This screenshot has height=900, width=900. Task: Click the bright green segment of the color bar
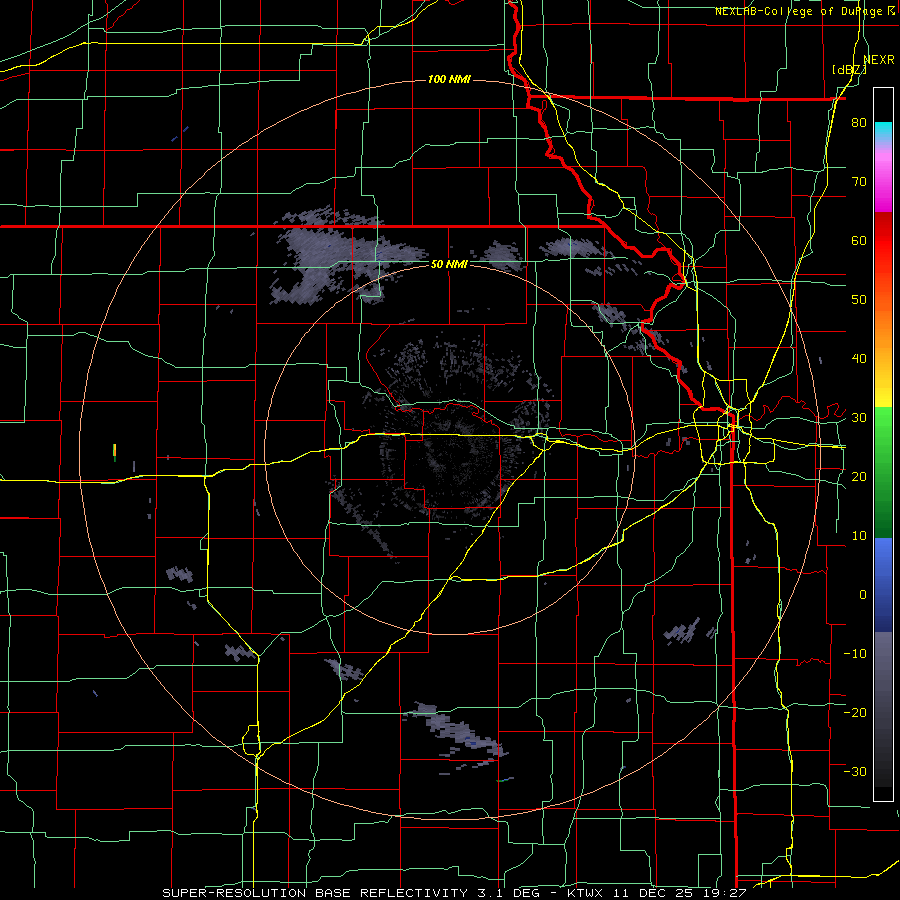[883, 428]
